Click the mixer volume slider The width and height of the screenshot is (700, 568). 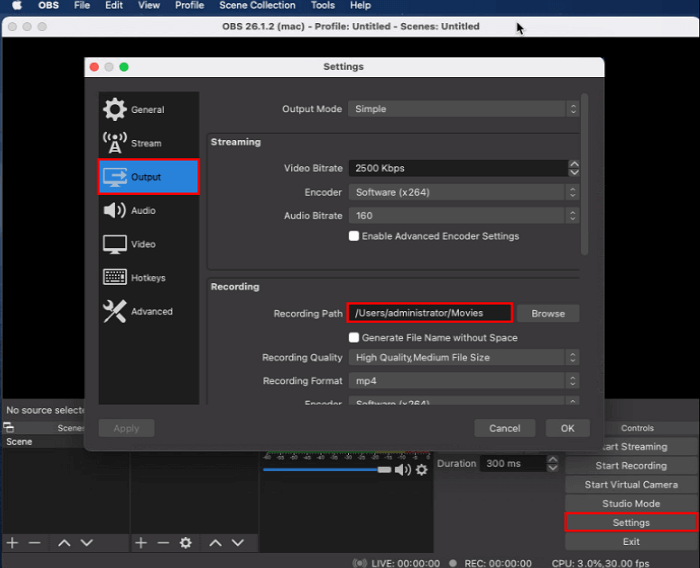pos(327,469)
